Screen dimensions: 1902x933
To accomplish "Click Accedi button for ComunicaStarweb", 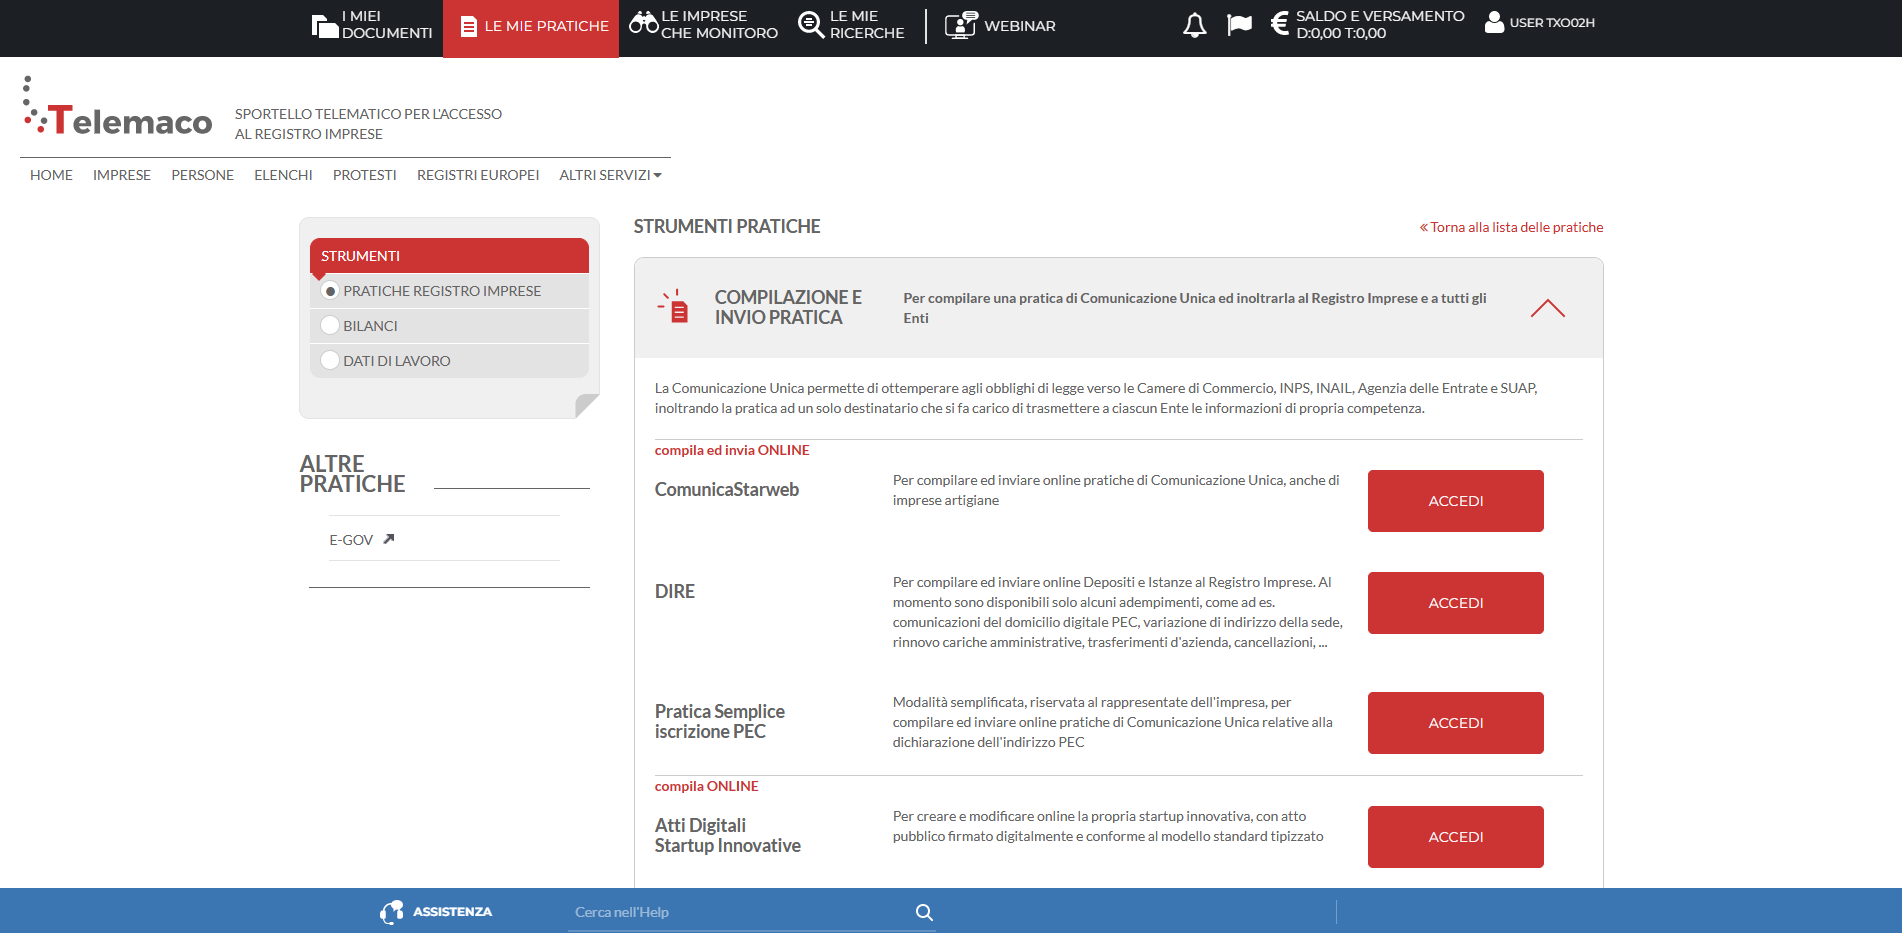I will coord(1455,501).
